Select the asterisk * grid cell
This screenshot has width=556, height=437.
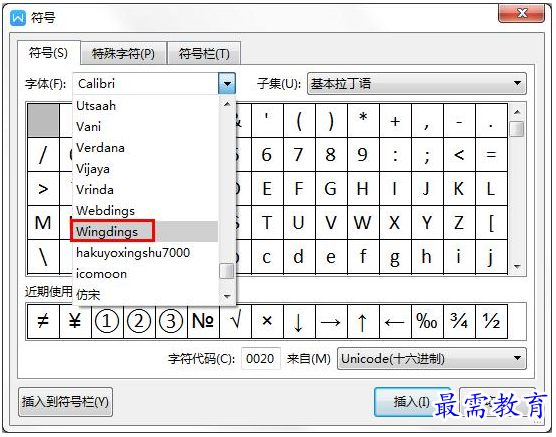click(363, 121)
